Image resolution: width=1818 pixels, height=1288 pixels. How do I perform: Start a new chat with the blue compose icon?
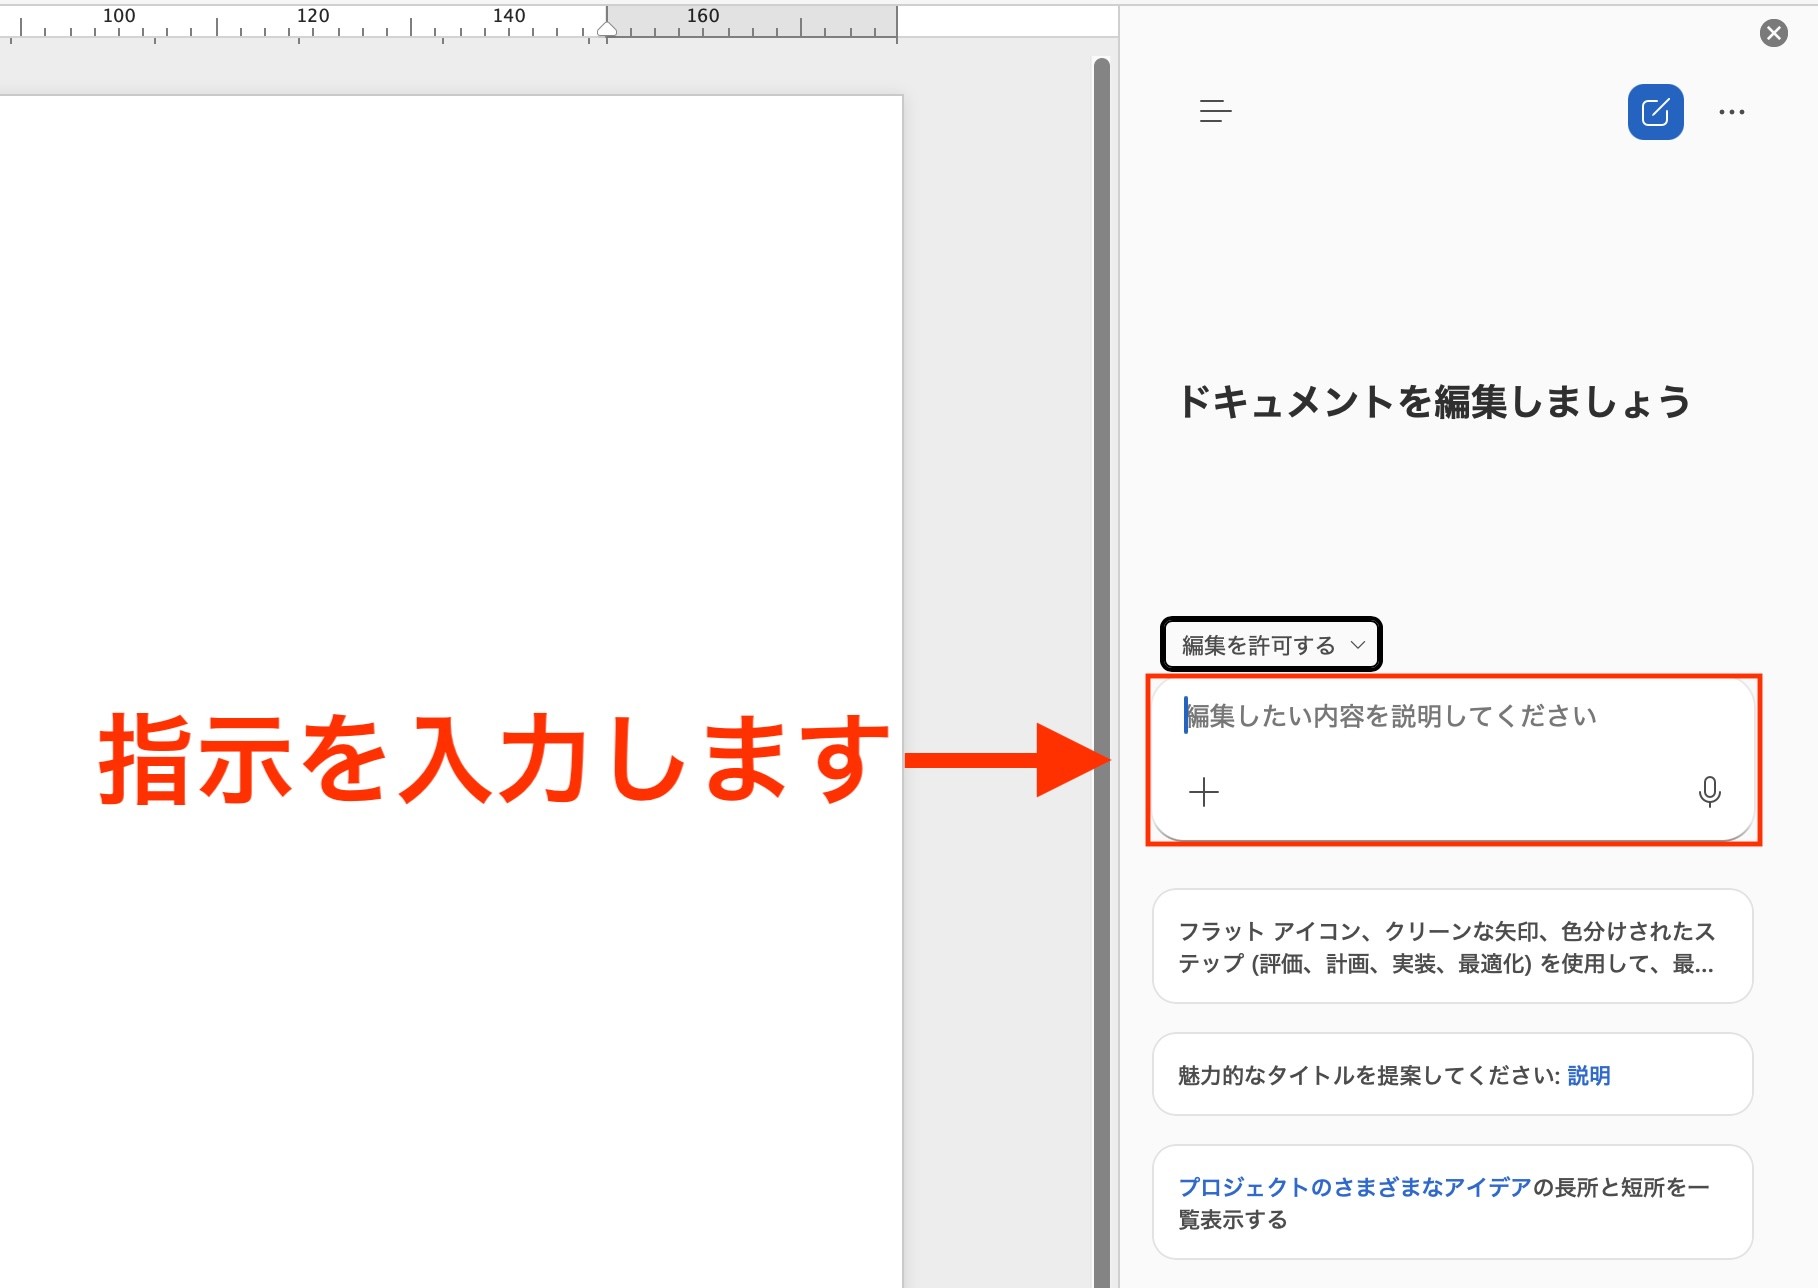coord(1655,112)
